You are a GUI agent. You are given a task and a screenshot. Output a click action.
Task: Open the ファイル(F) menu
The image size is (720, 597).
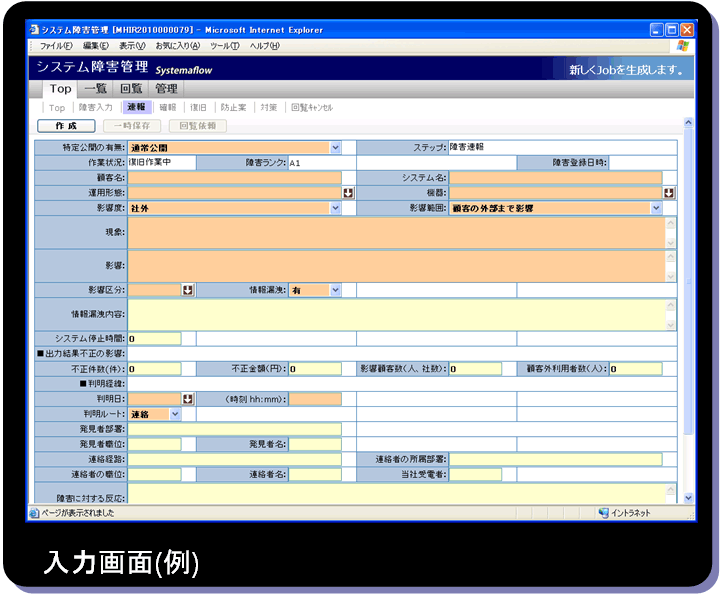coord(56,46)
